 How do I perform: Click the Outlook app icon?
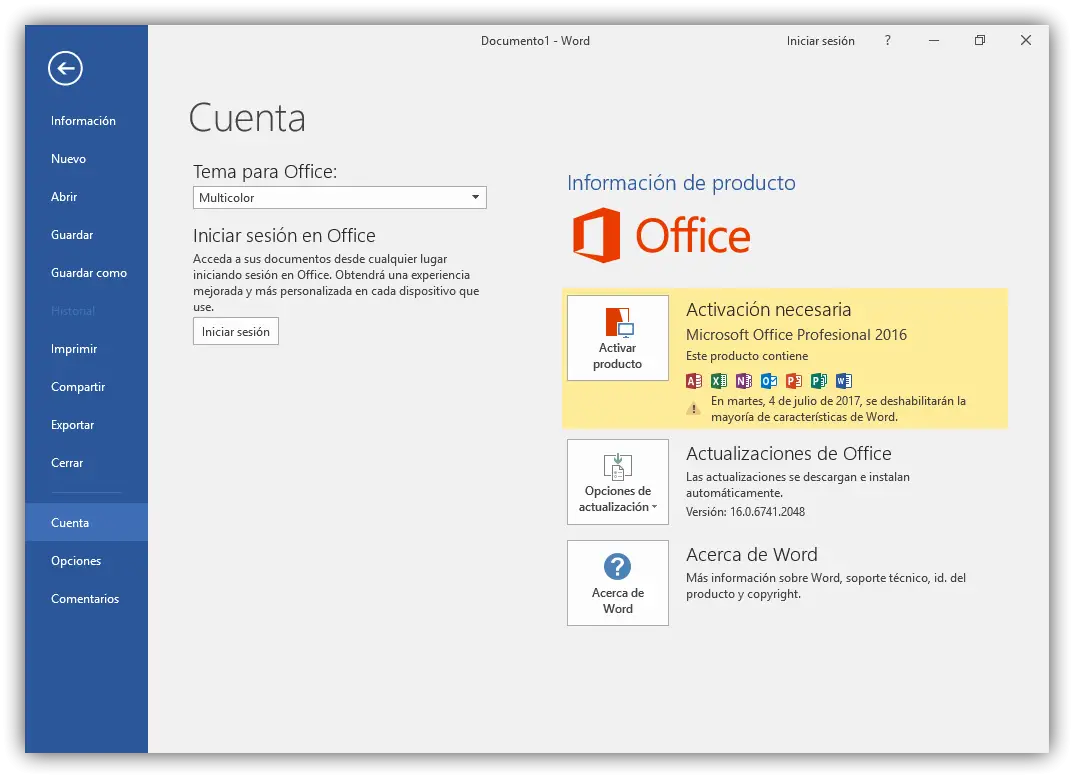pyautogui.click(x=769, y=381)
